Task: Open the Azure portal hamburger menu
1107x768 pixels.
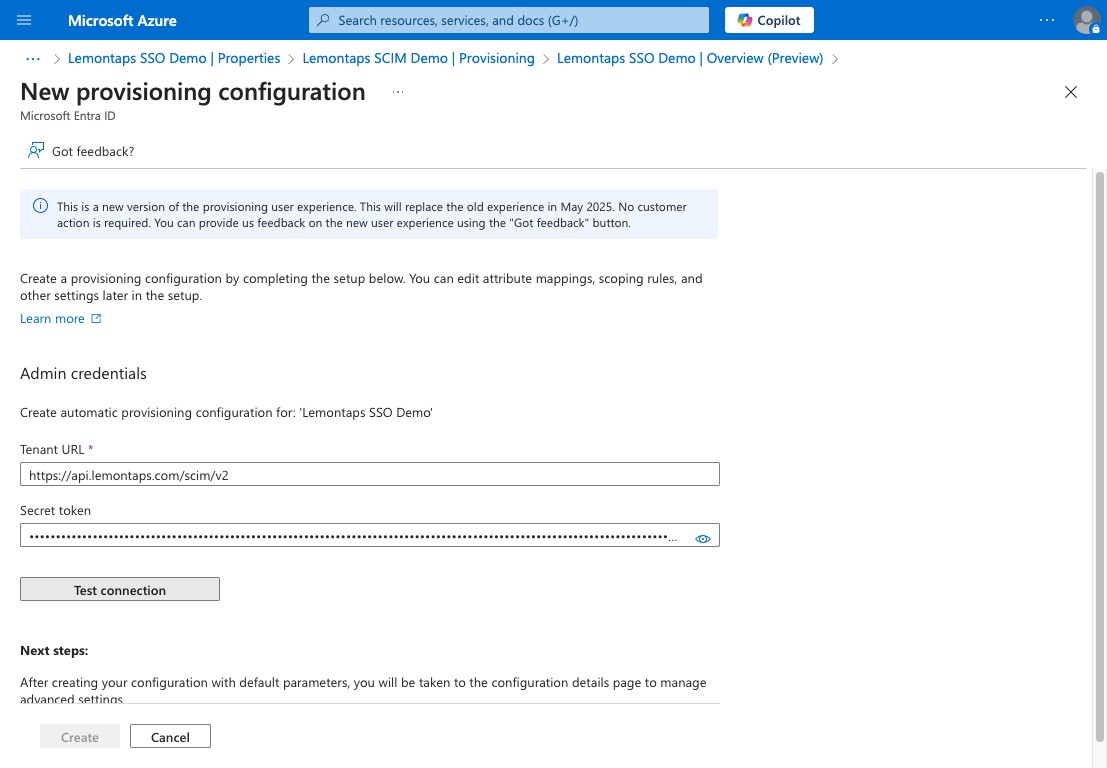Action: tap(24, 20)
